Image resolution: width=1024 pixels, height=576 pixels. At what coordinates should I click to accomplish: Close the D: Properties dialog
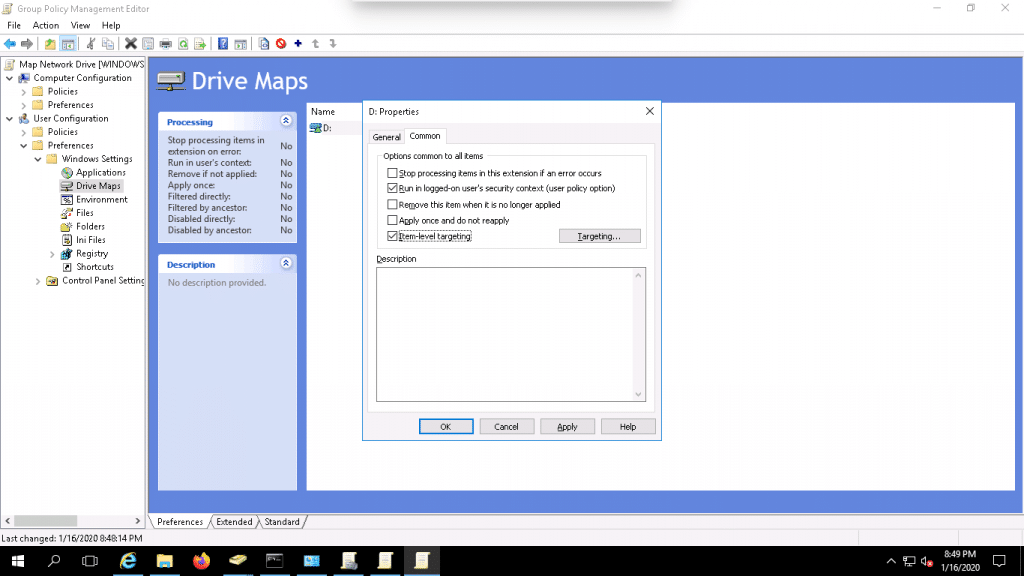point(650,111)
